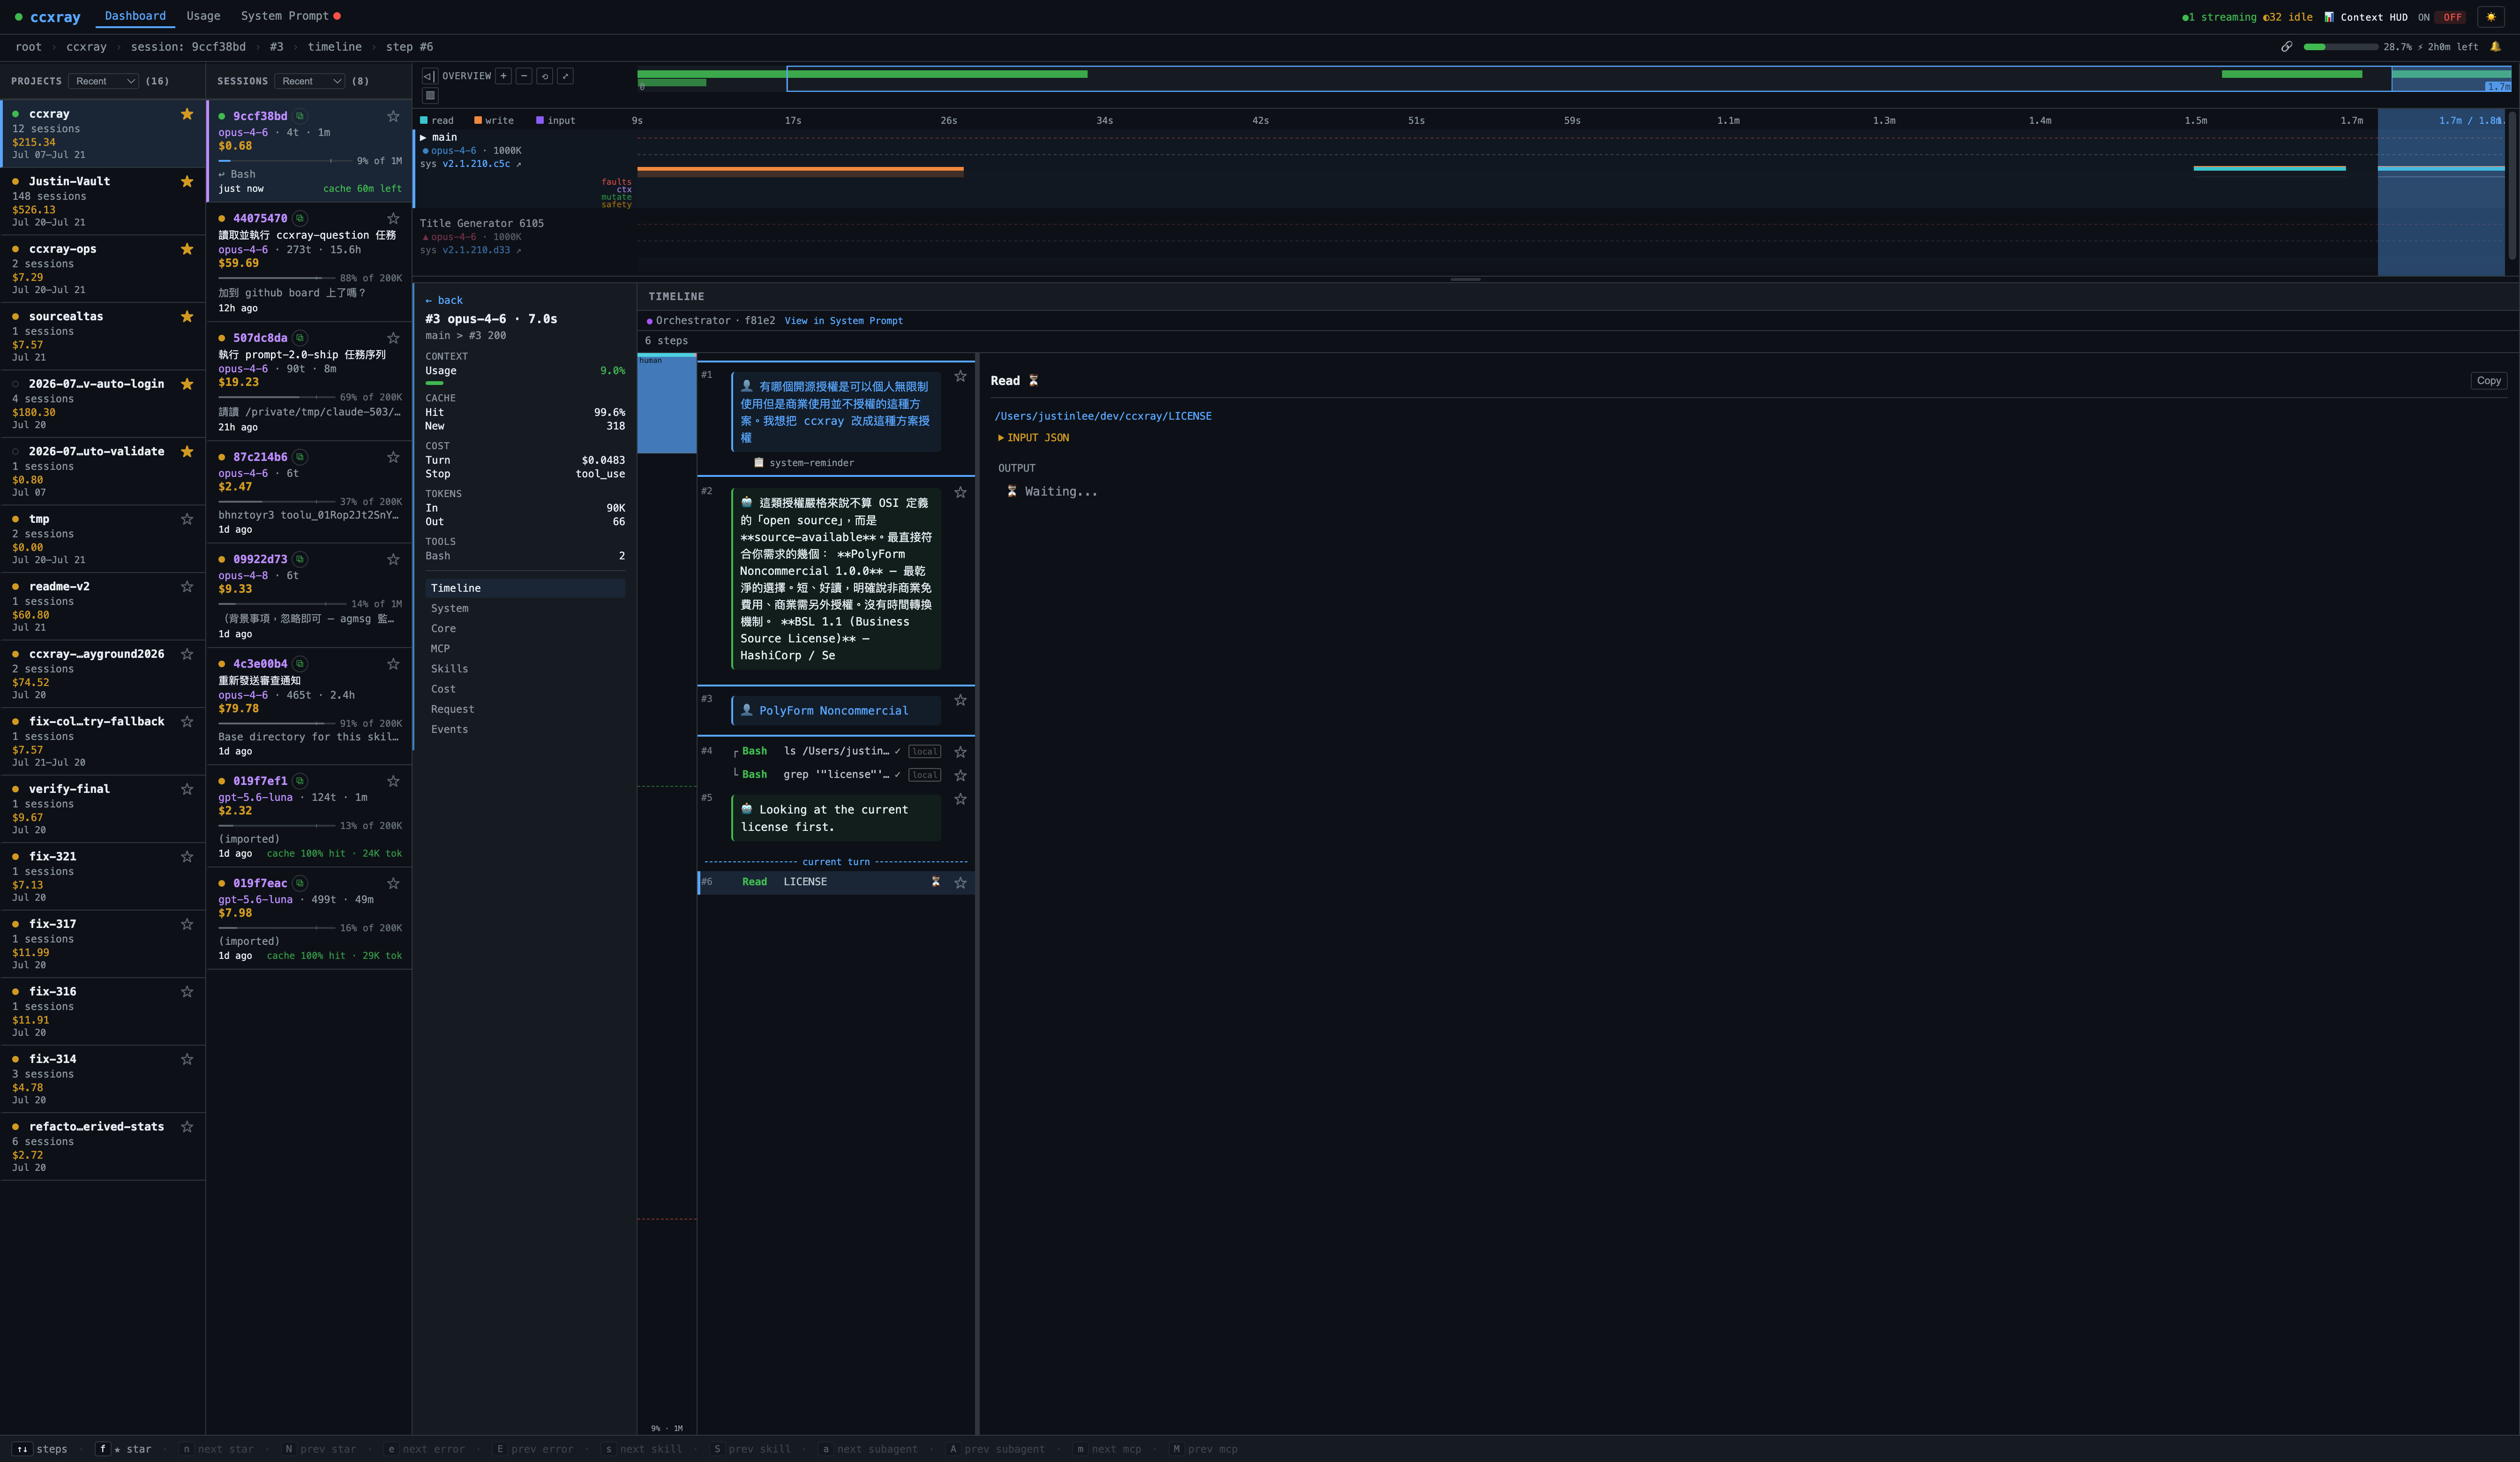The height and width of the screenshot is (1462, 2520).
Task: Select the System section in turn menu
Action: coord(525,608)
